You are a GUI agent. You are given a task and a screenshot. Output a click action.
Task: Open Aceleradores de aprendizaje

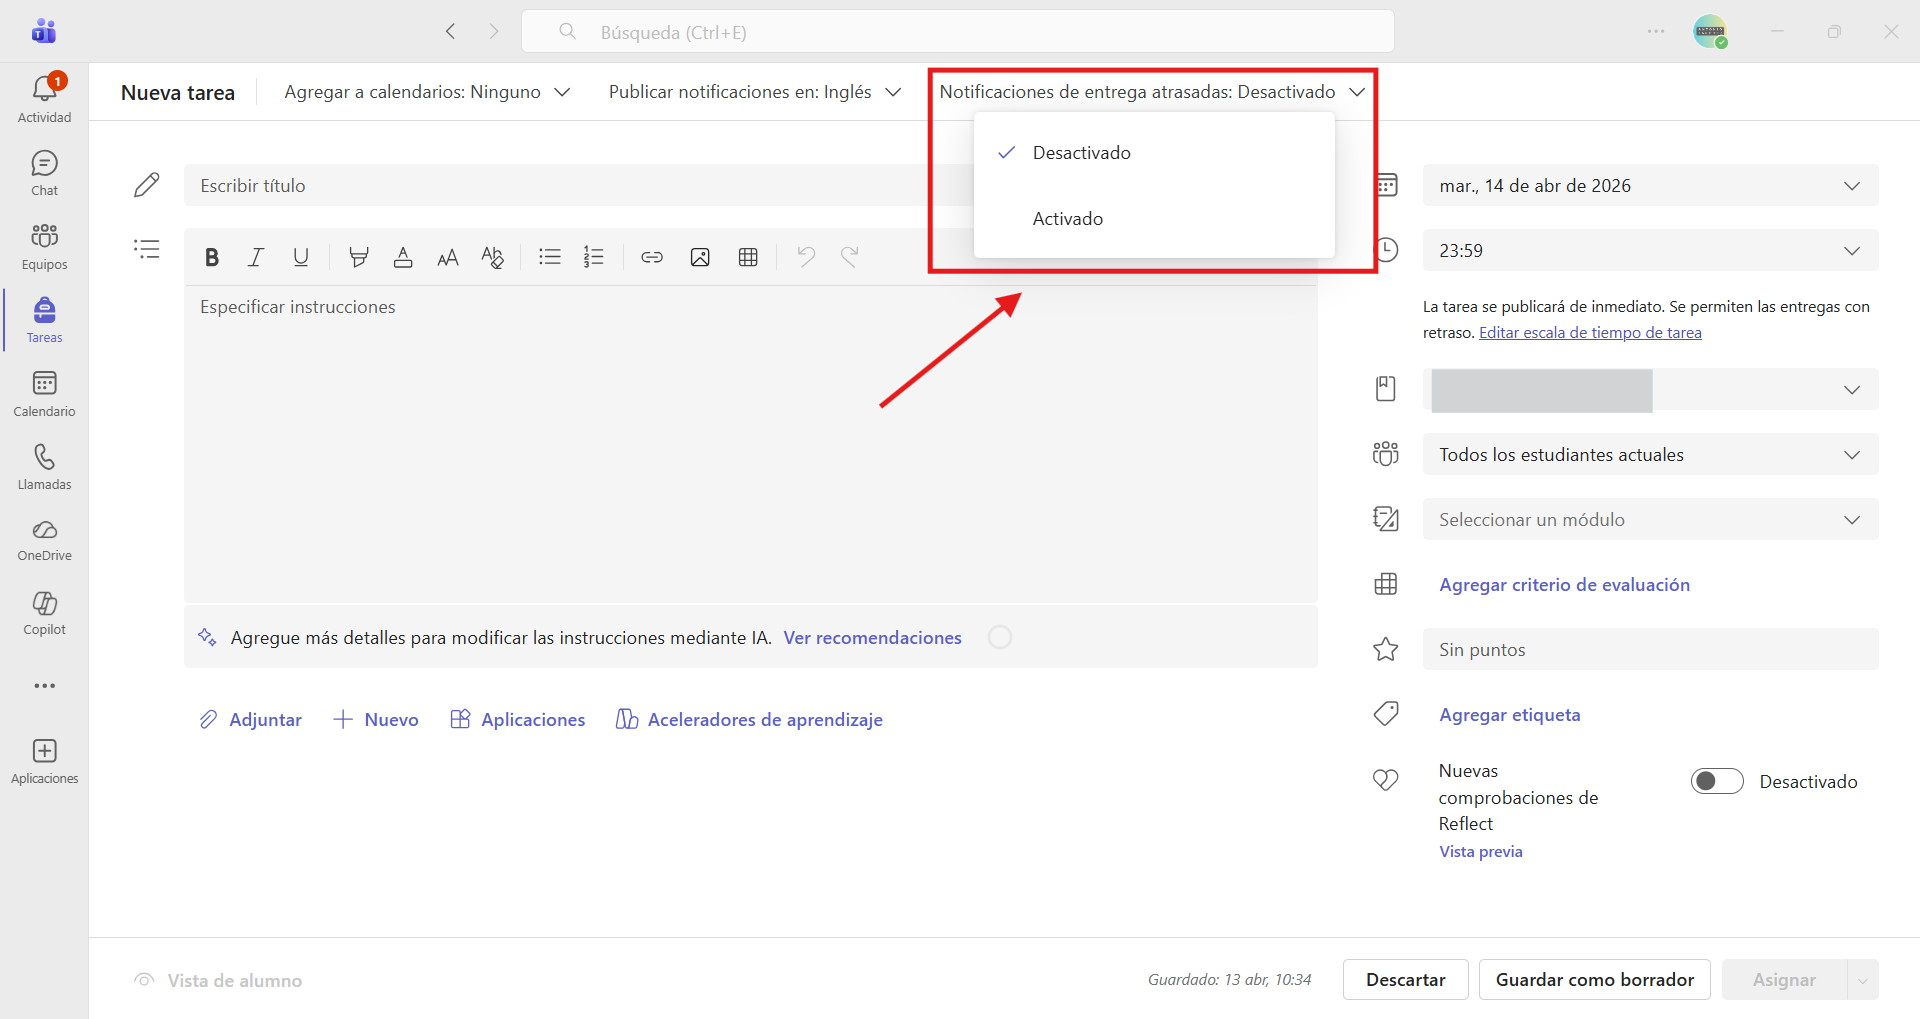click(749, 720)
